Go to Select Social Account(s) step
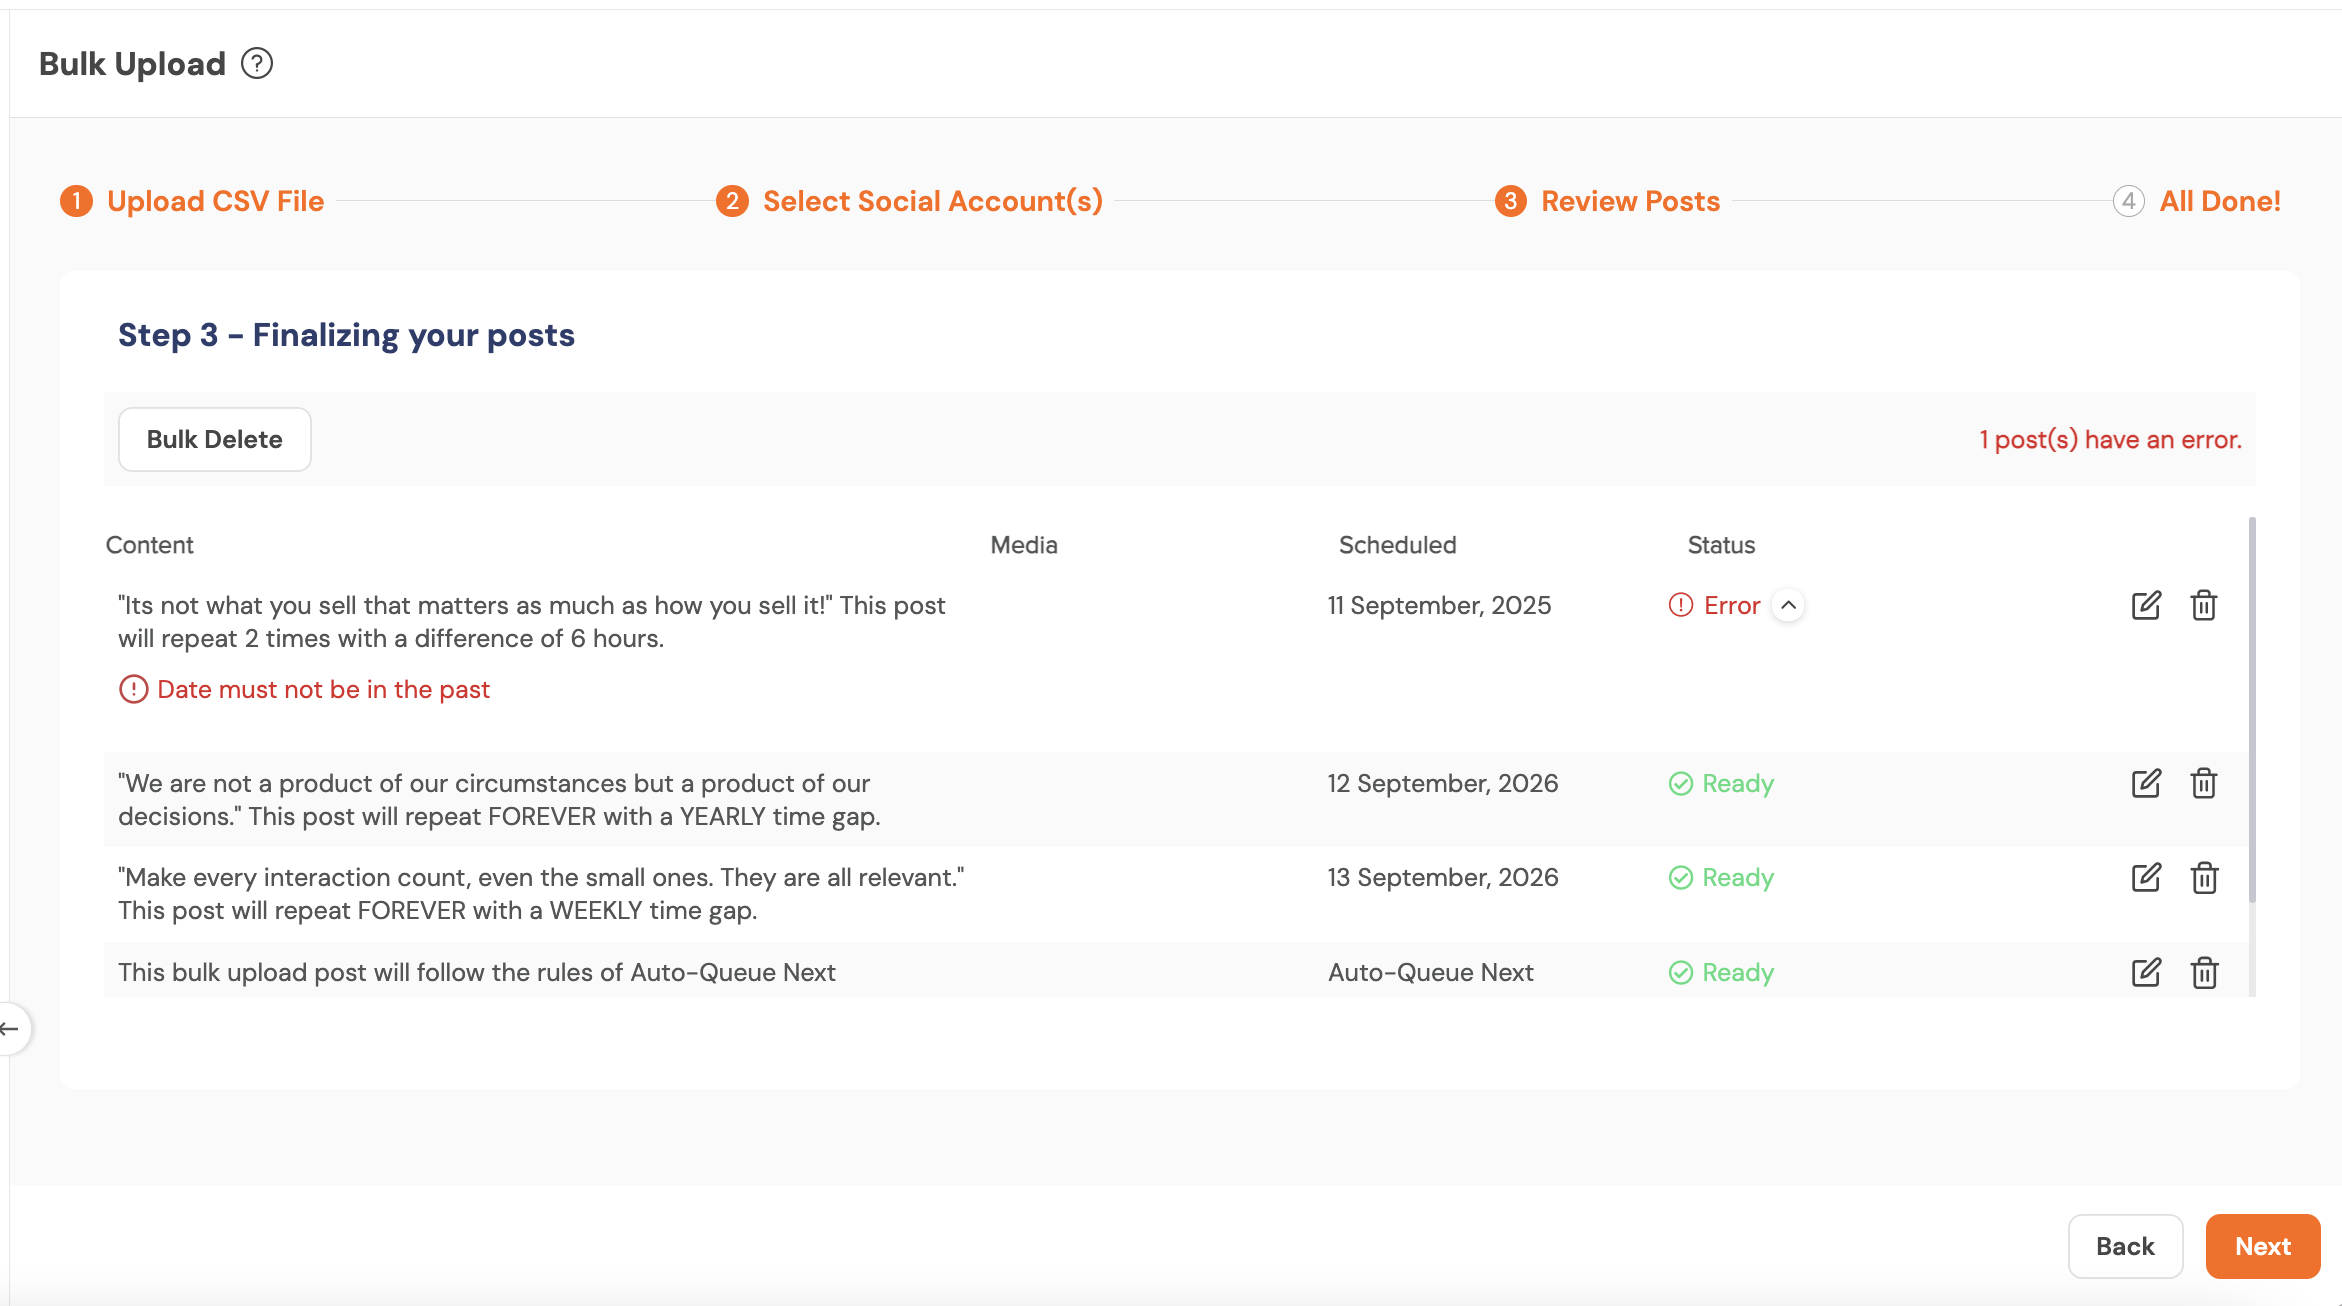2342x1306 pixels. coord(932,201)
